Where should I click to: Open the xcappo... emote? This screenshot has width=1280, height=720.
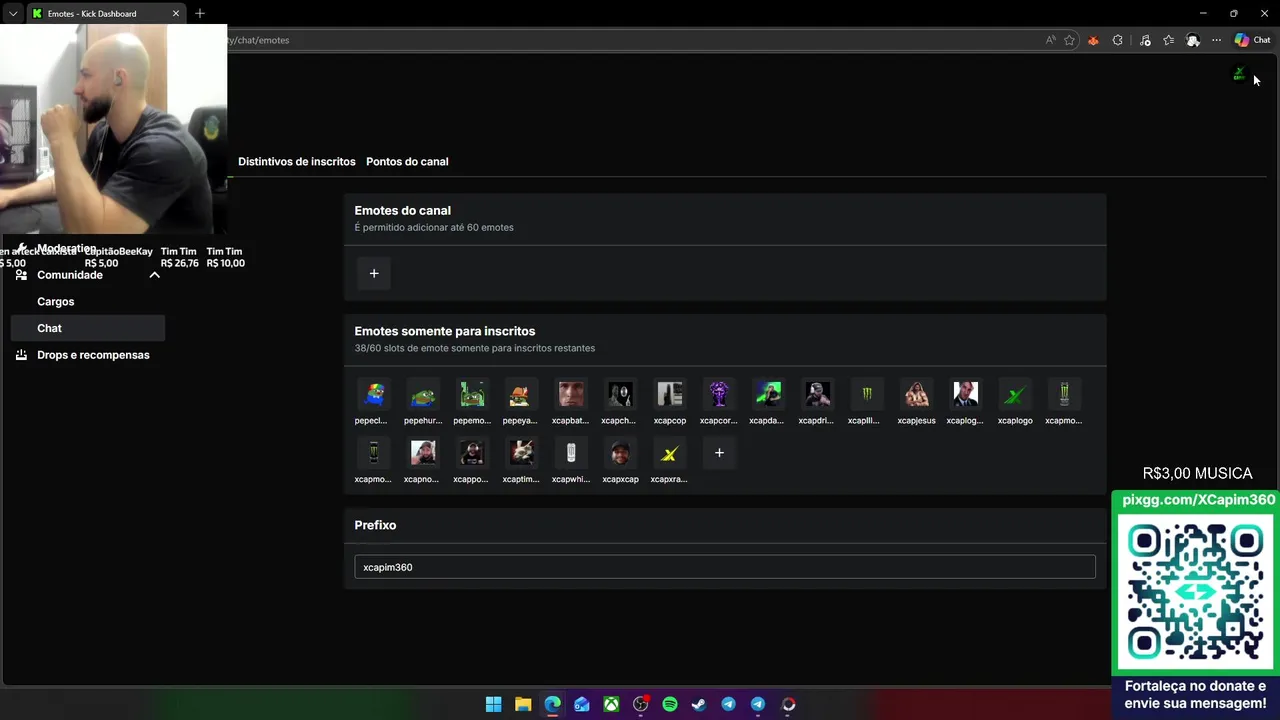pyautogui.click(x=472, y=453)
